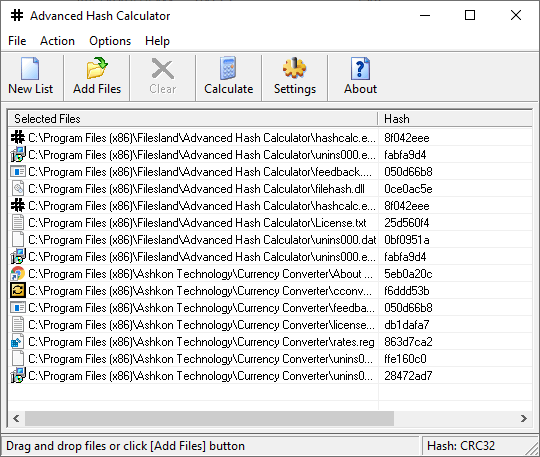540x457 pixels.
Task: Select the hash value db1dafa7
Action: (407, 324)
